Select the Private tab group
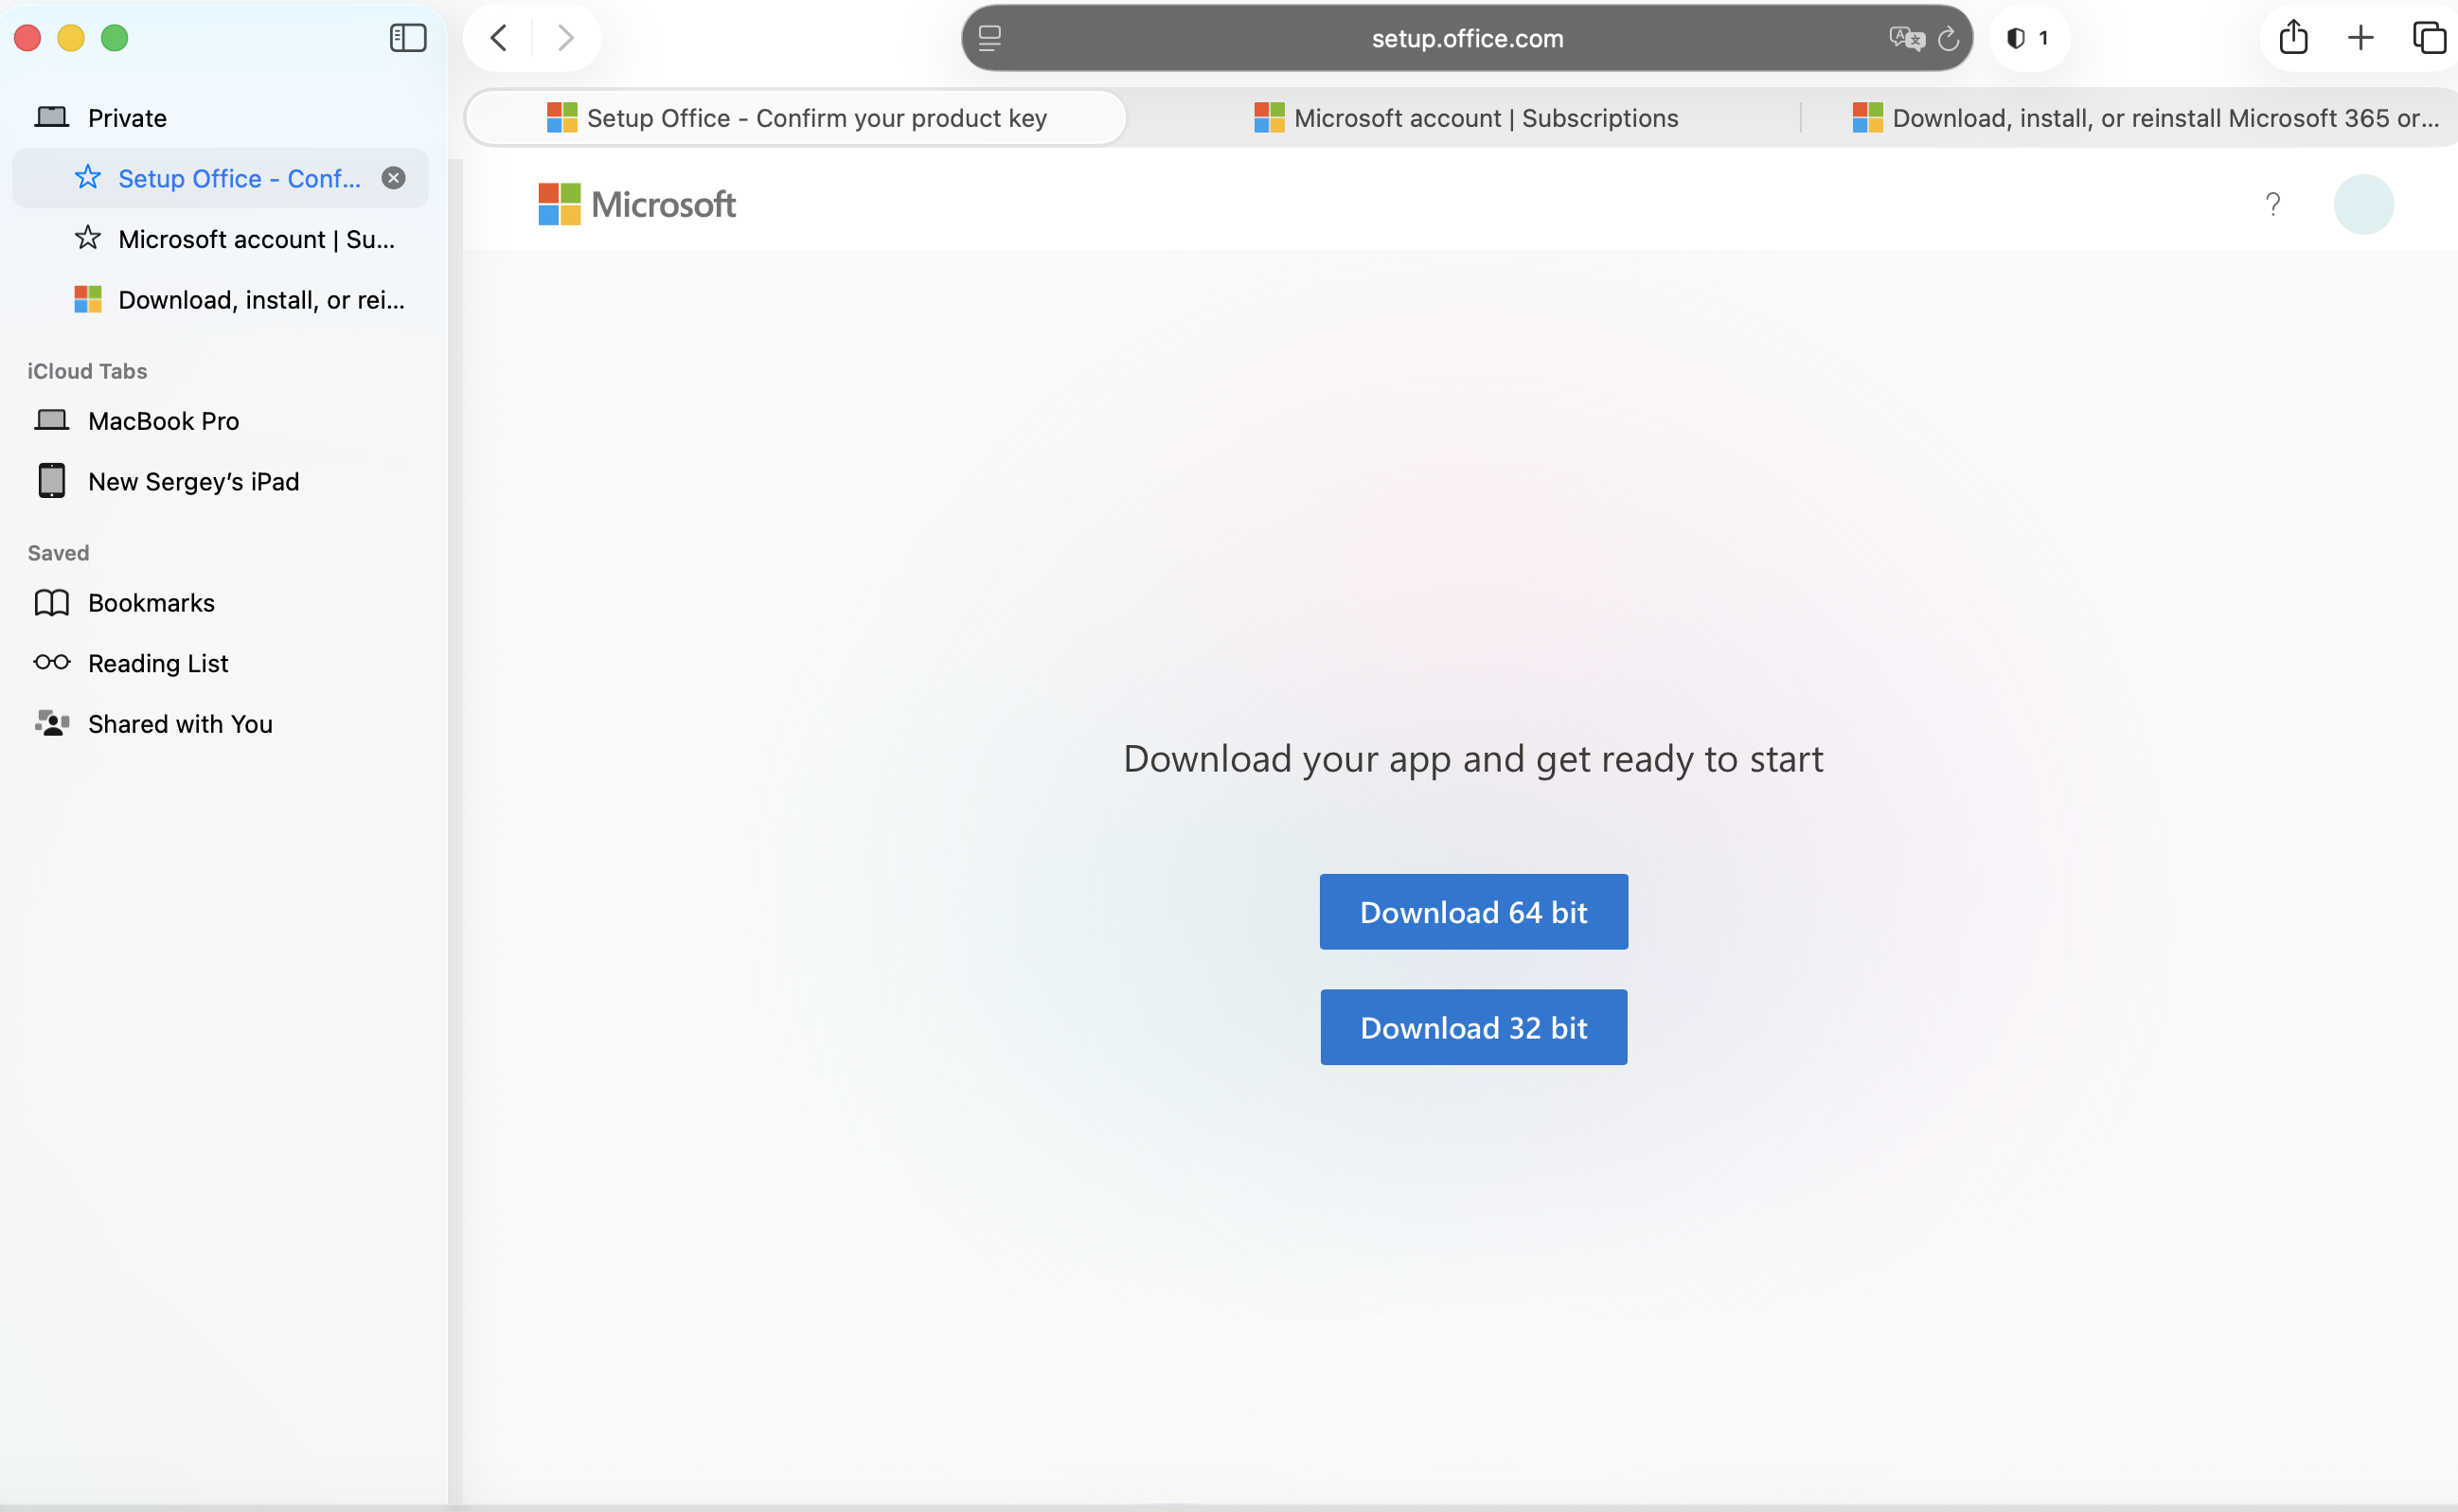Image resolution: width=2458 pixels, height=1512 pixels. [x=220, y=118]
